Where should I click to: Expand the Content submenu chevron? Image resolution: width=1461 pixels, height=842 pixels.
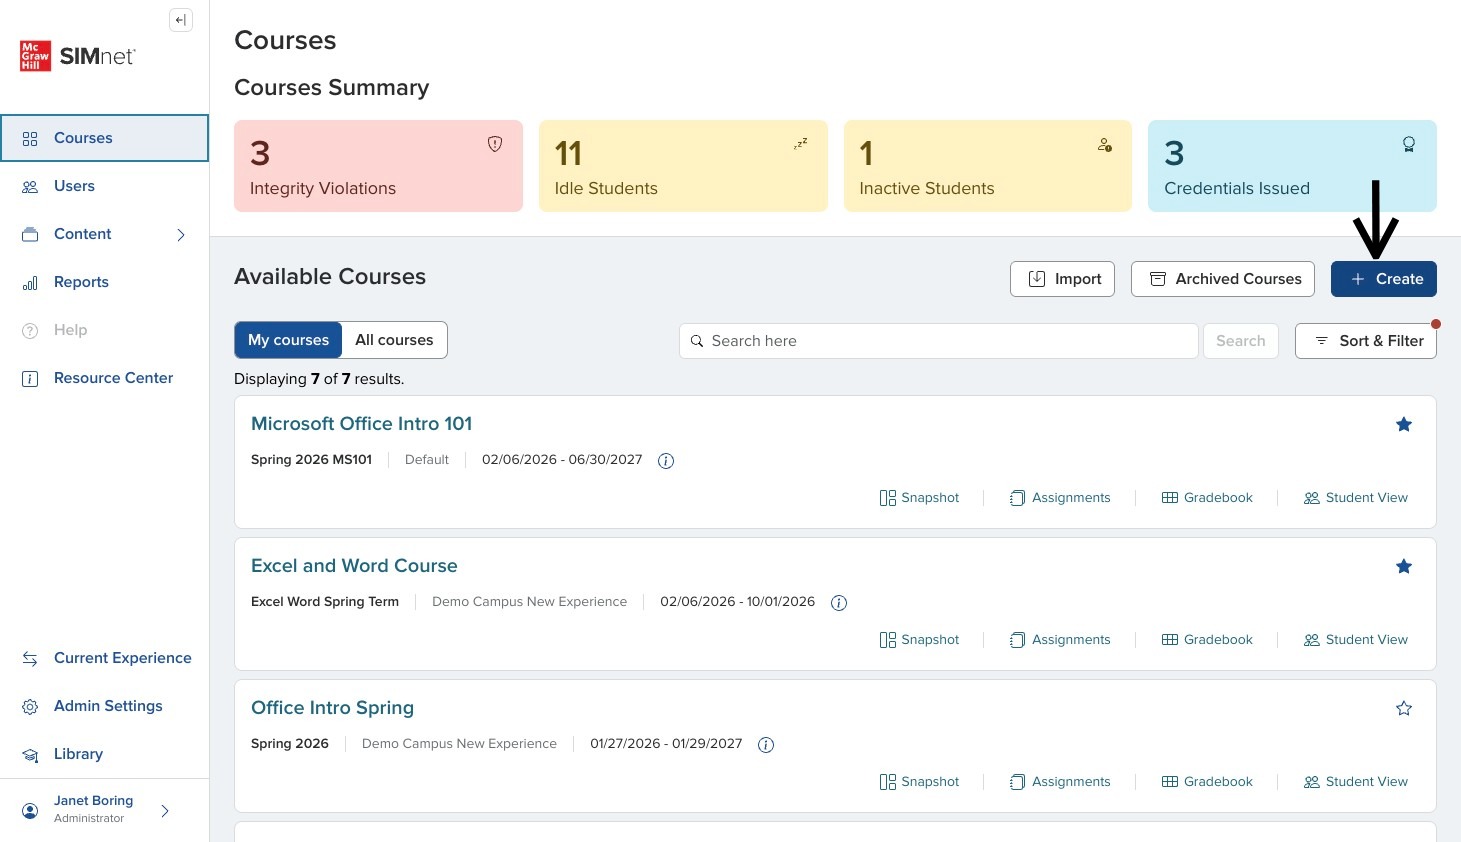coord(181,235)
